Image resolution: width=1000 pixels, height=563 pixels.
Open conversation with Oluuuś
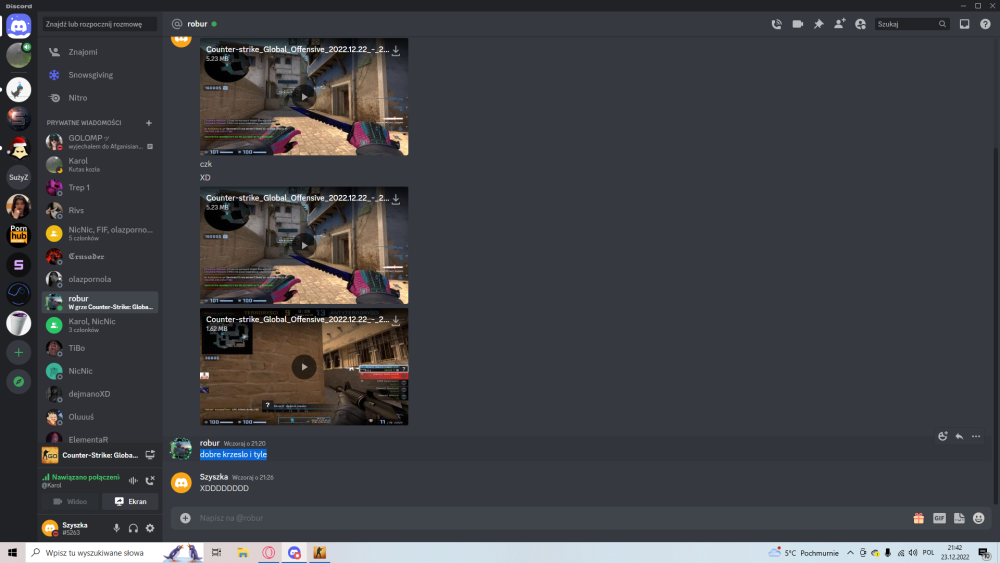100,417
